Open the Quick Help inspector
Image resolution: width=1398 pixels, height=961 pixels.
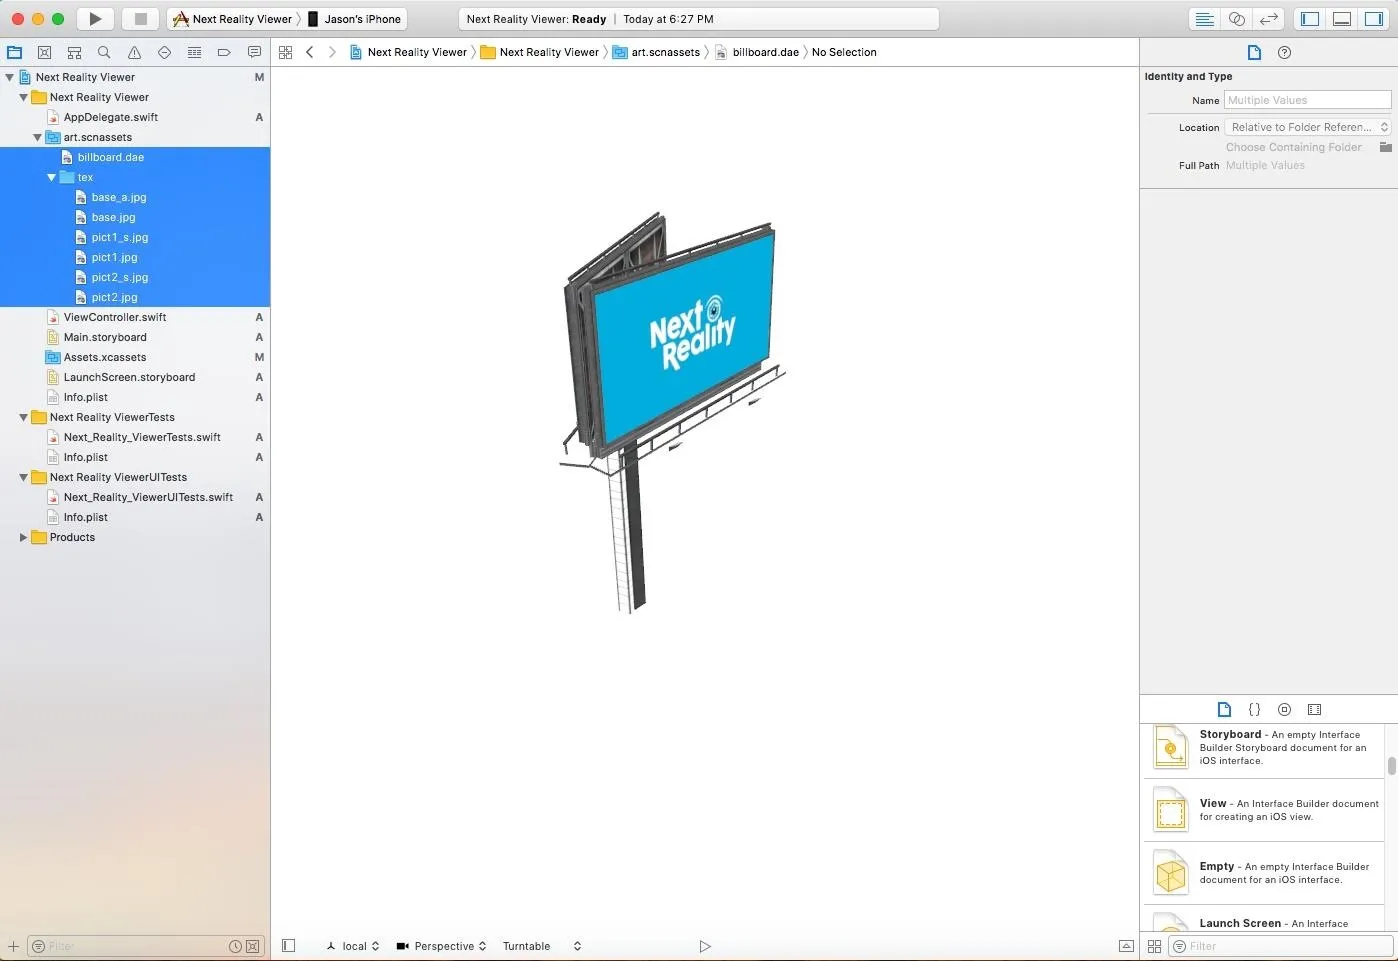pos(1285,52)
